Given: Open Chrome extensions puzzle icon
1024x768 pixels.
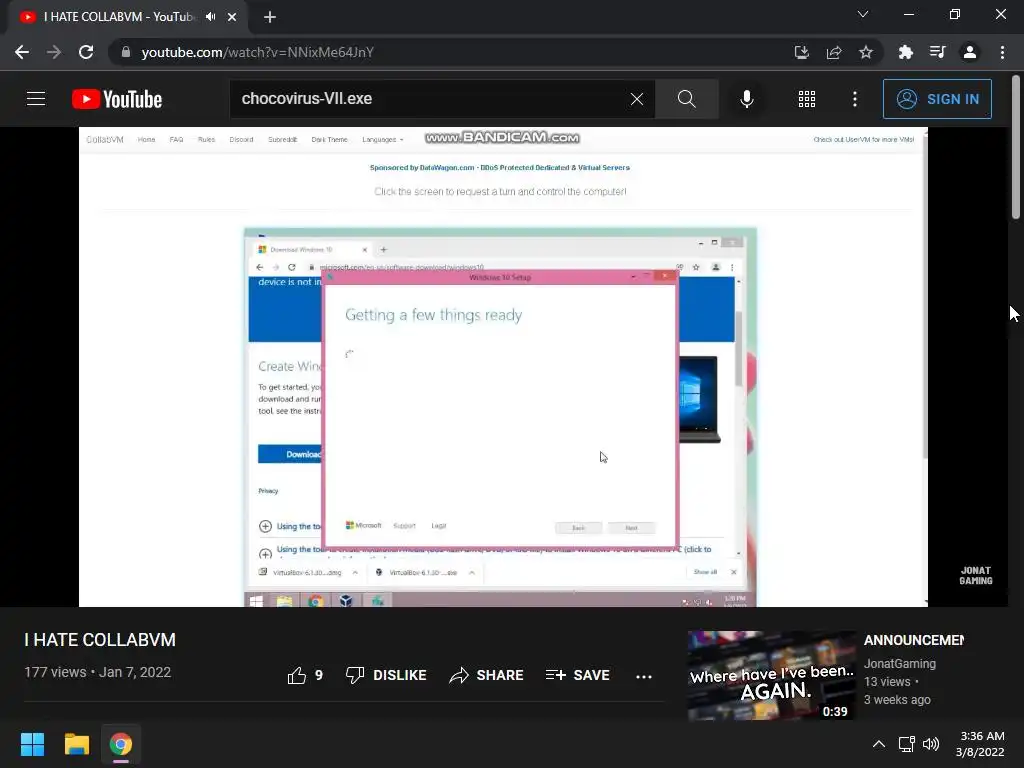Looking at the screenshot, I should [905, 52].
